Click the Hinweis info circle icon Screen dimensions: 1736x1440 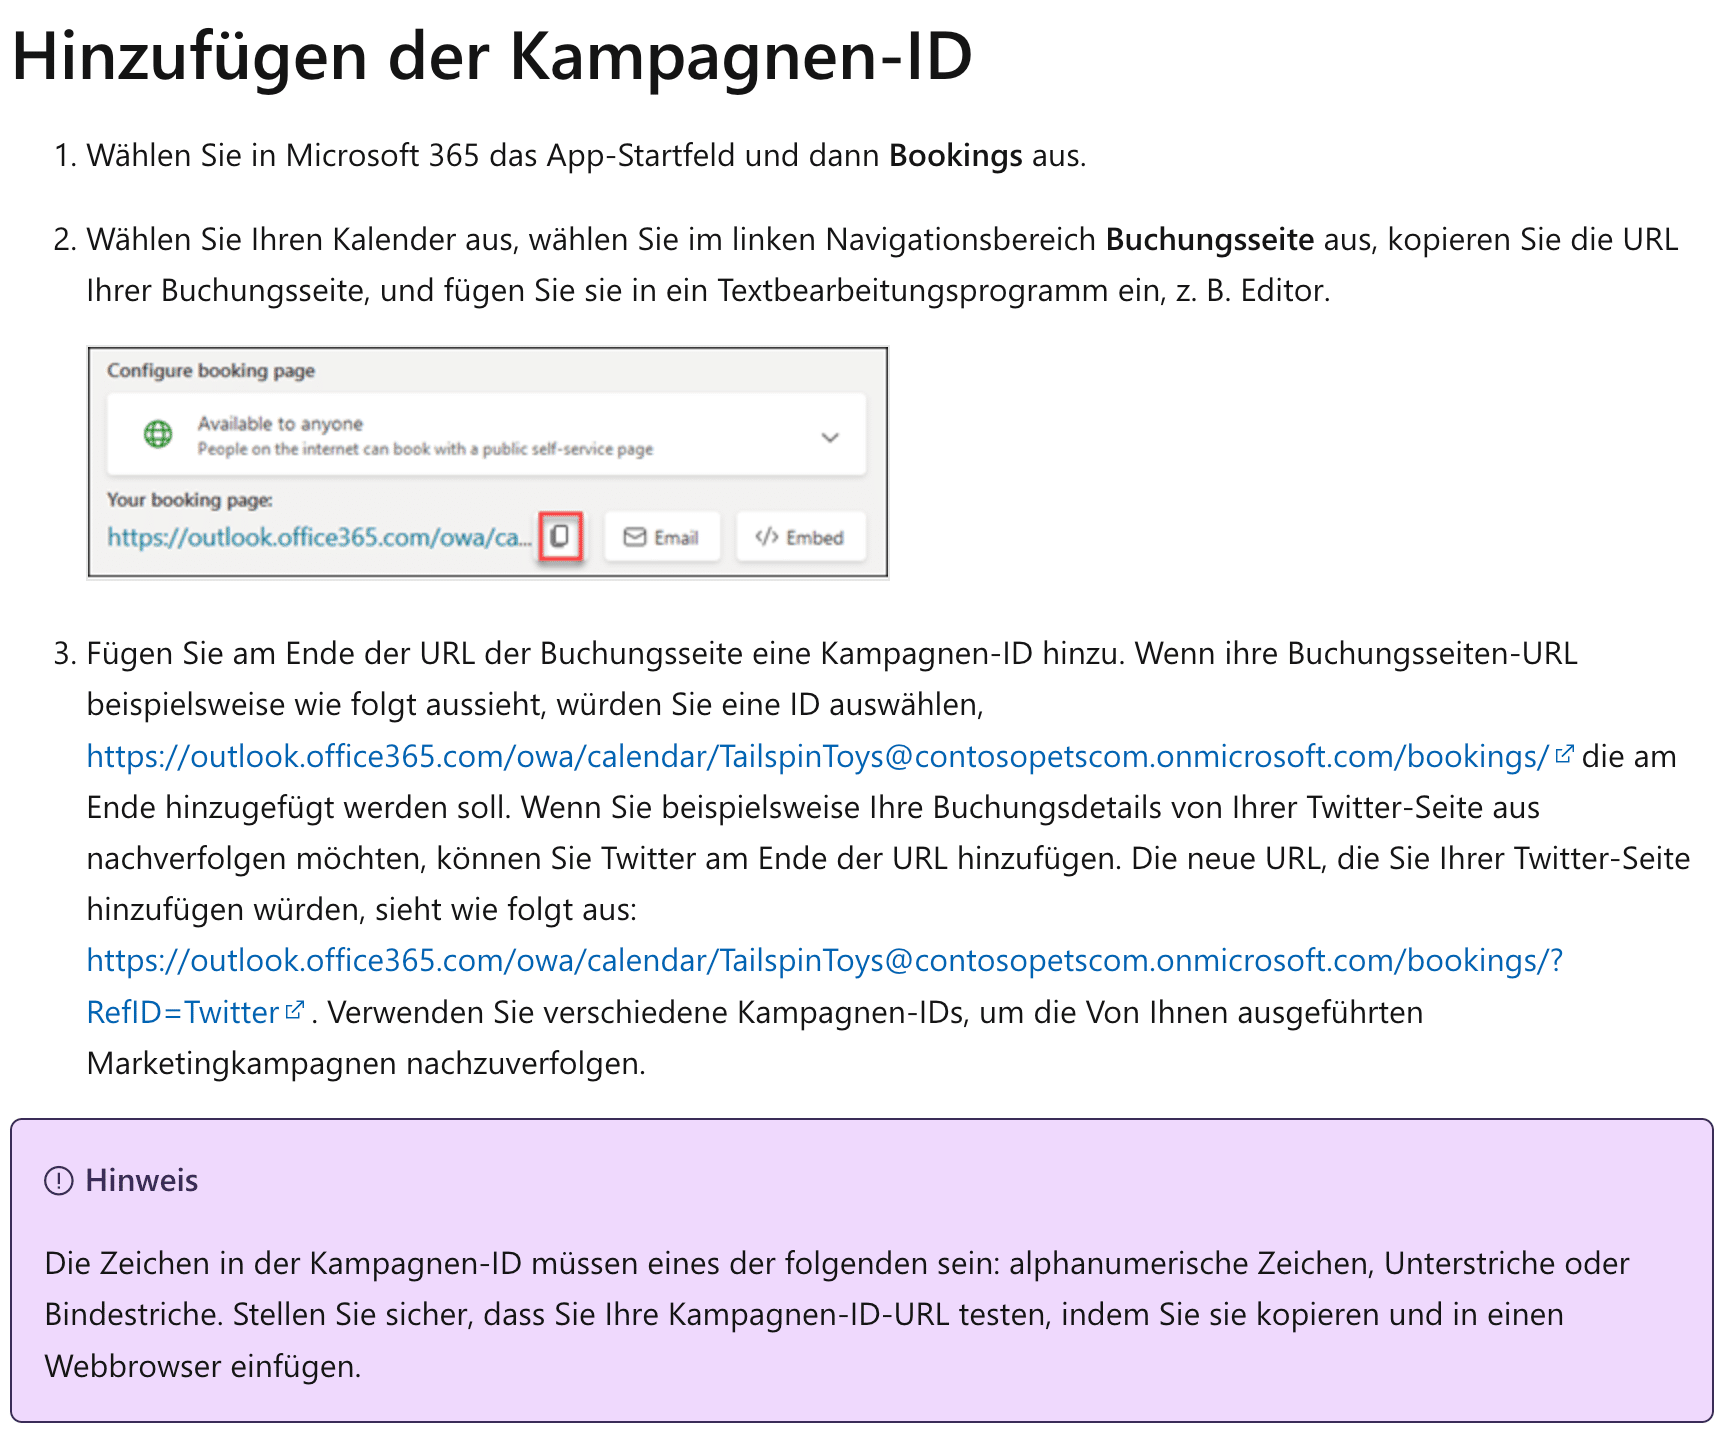pyautogui.click(x=59, y=1181)
